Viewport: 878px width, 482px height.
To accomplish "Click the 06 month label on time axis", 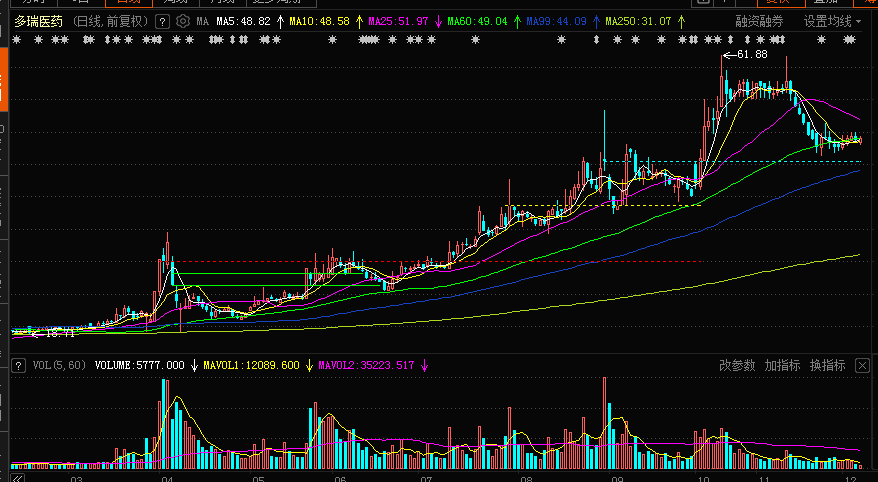I will click(339, 479).
